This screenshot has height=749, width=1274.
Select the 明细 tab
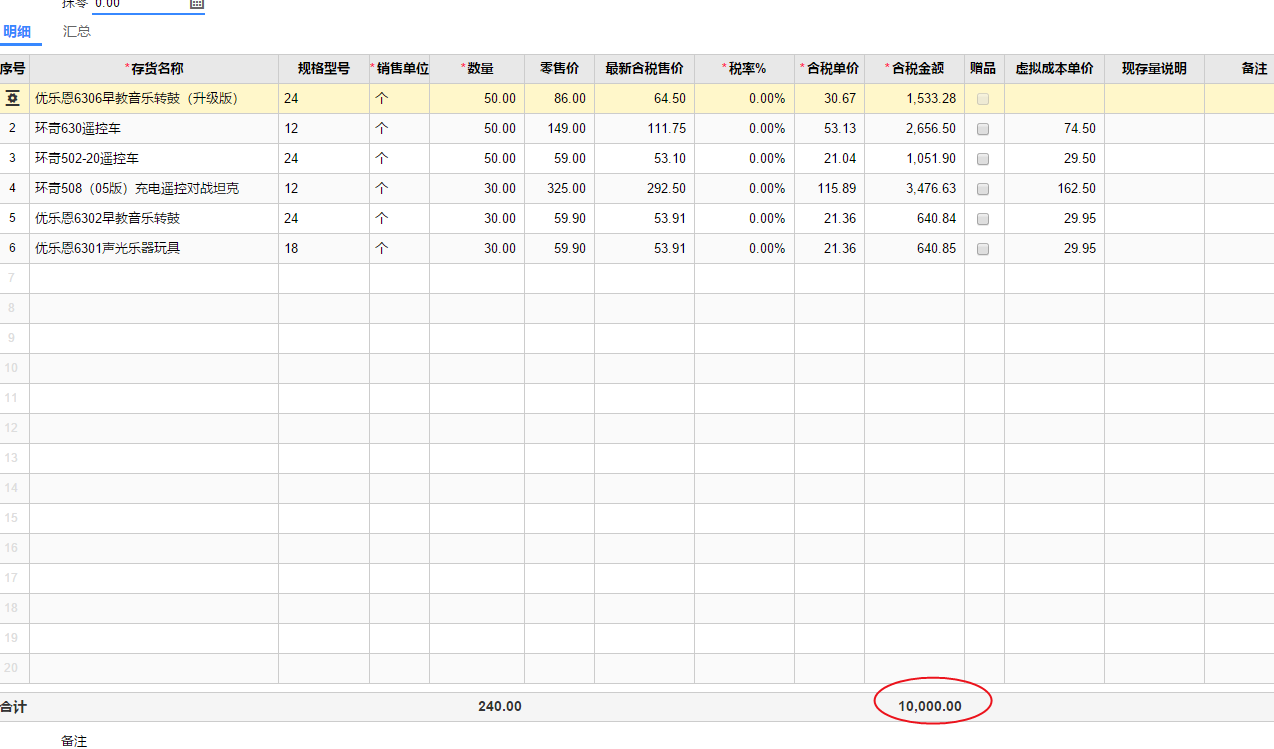[17, 31]
